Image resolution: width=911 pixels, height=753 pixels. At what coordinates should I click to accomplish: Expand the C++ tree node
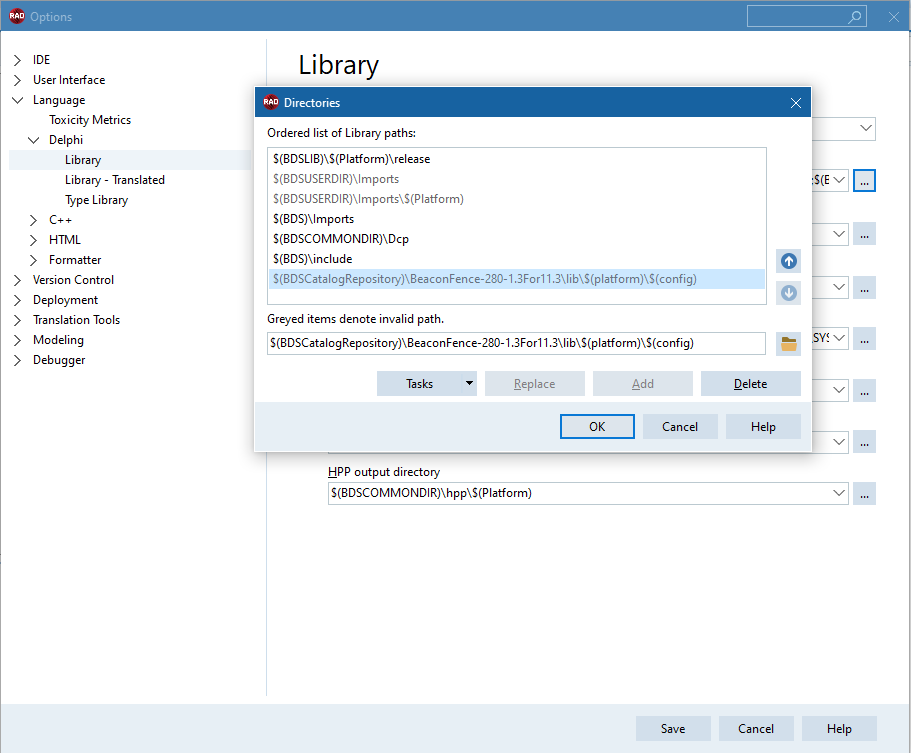pyautogui.click(x=34, y=220)
